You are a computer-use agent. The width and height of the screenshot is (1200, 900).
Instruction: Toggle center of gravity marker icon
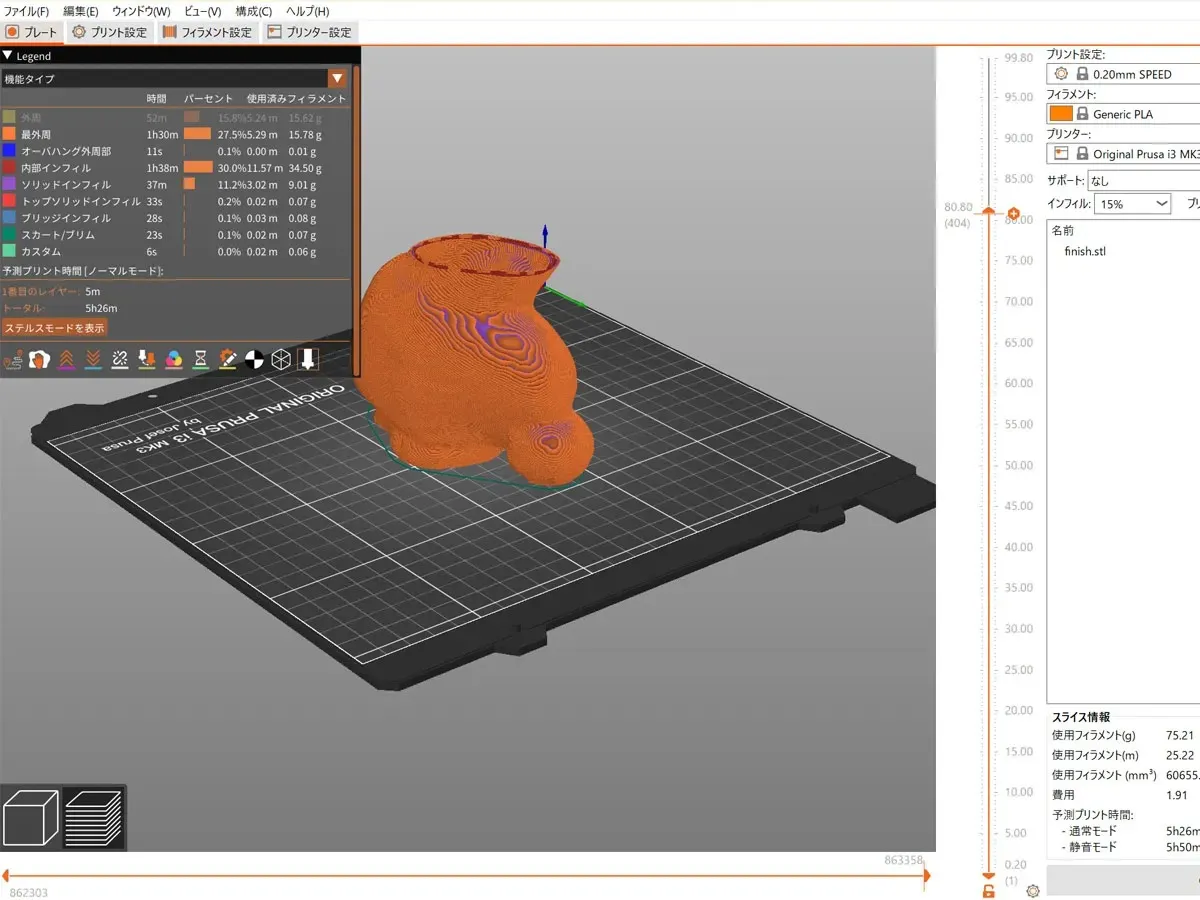[255, 359]
